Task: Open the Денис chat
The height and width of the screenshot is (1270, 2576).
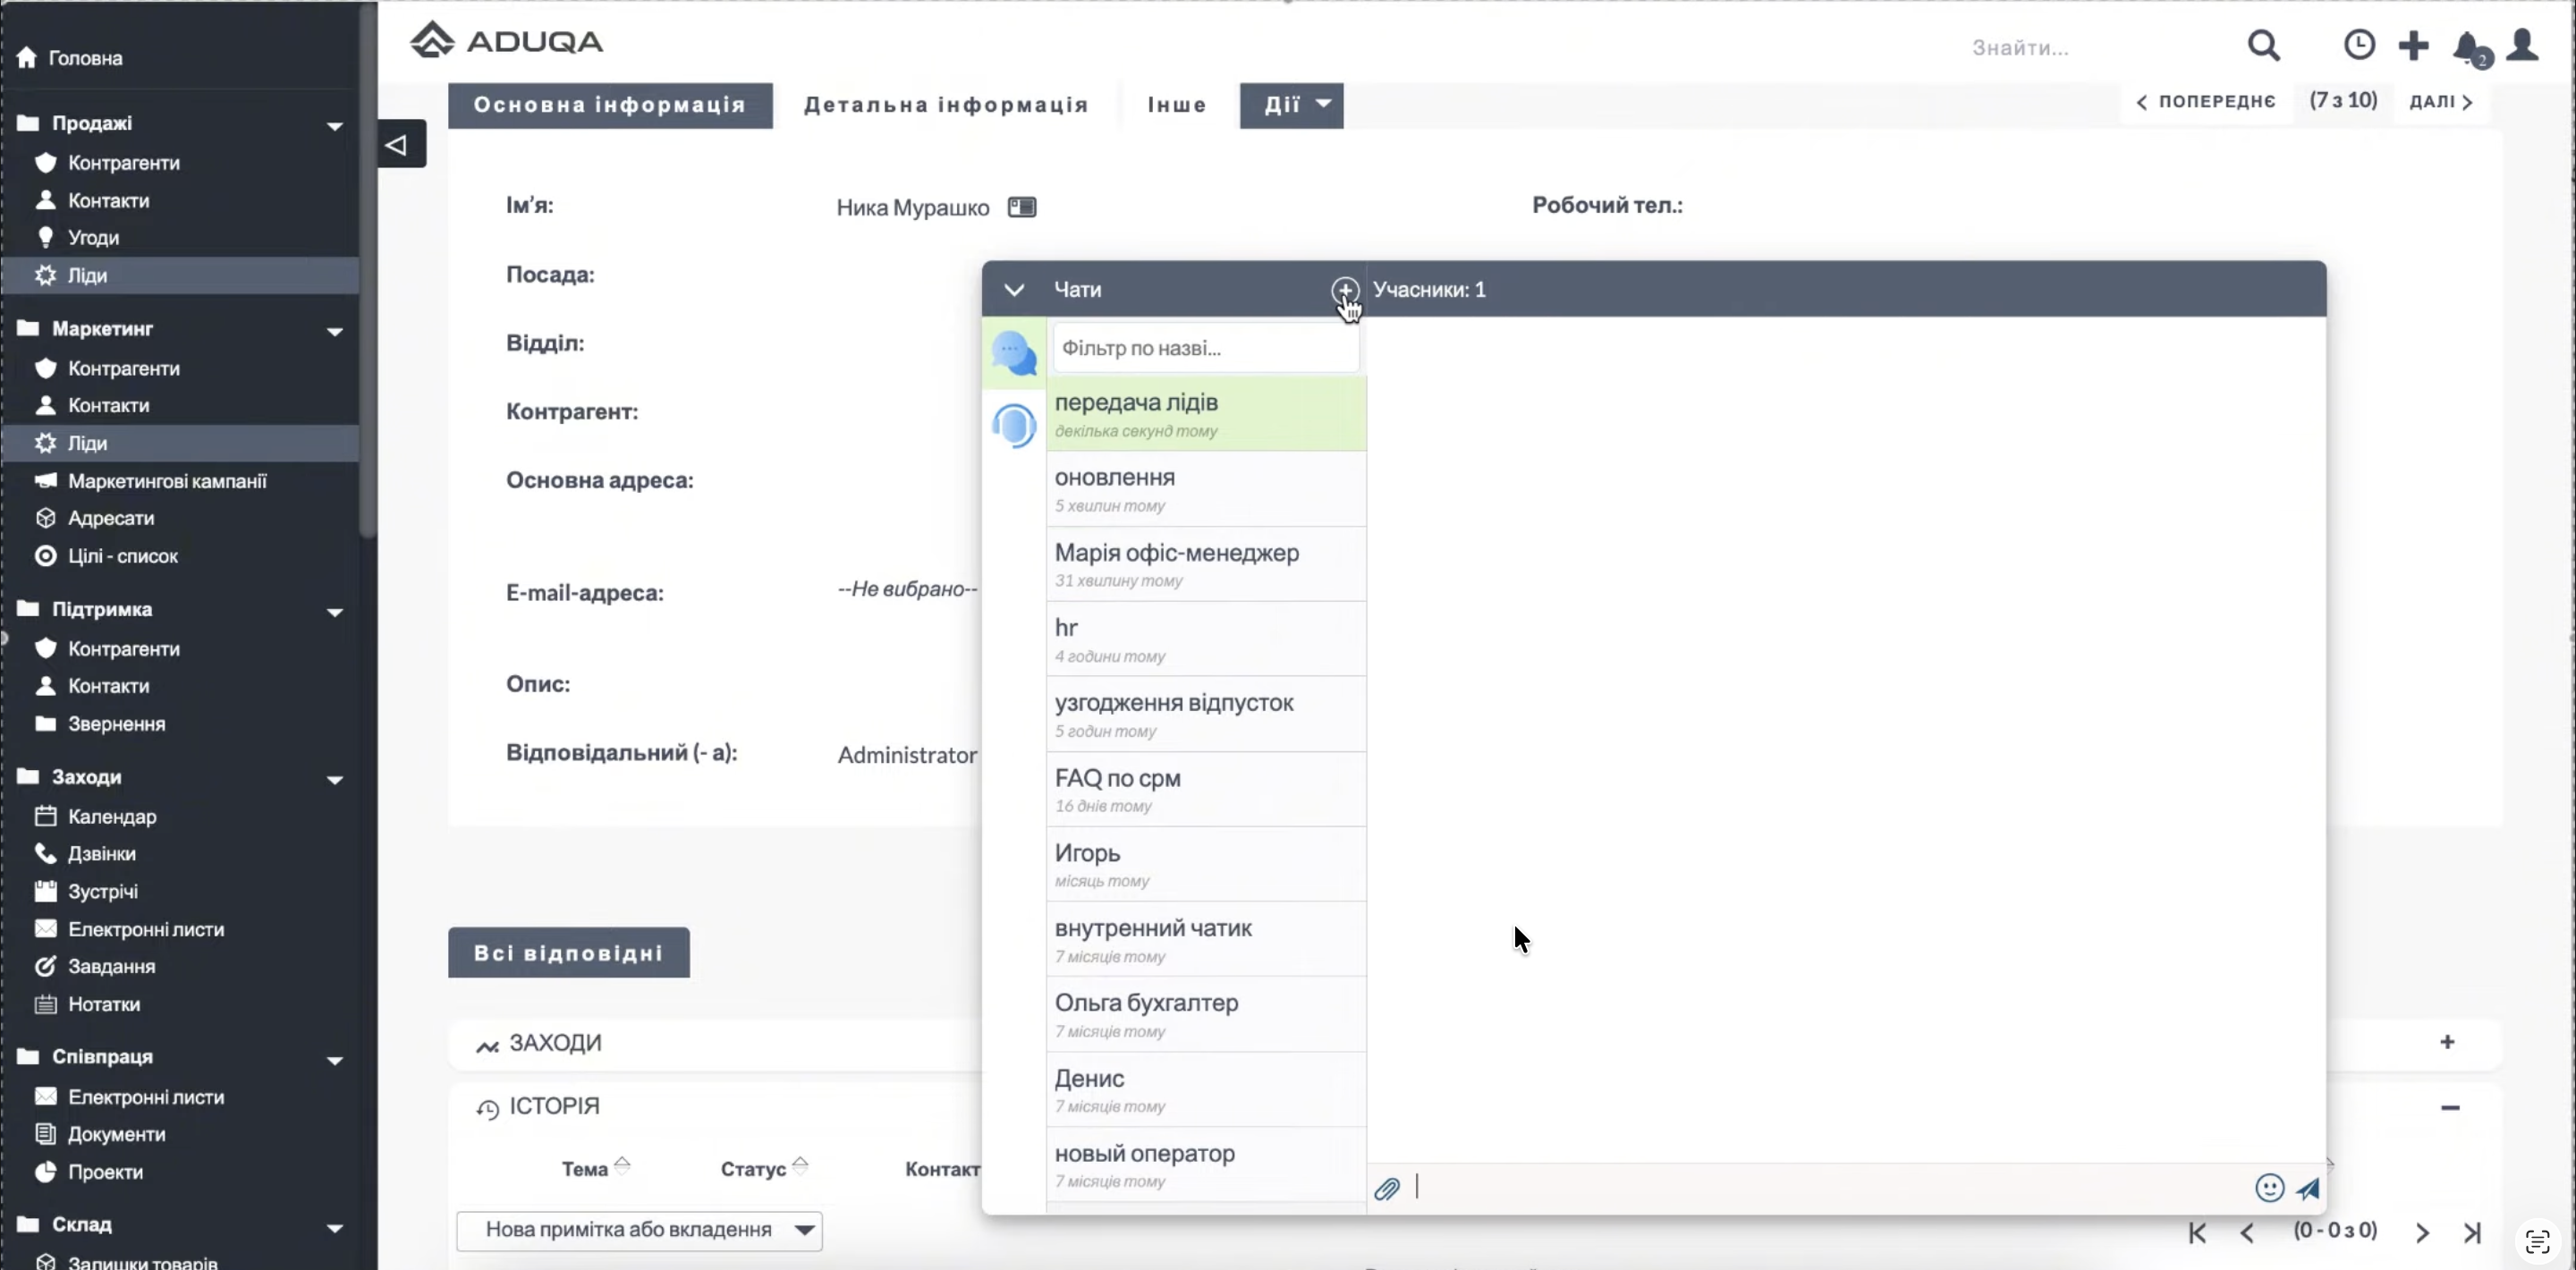Action: (x=1206, y=1089)
